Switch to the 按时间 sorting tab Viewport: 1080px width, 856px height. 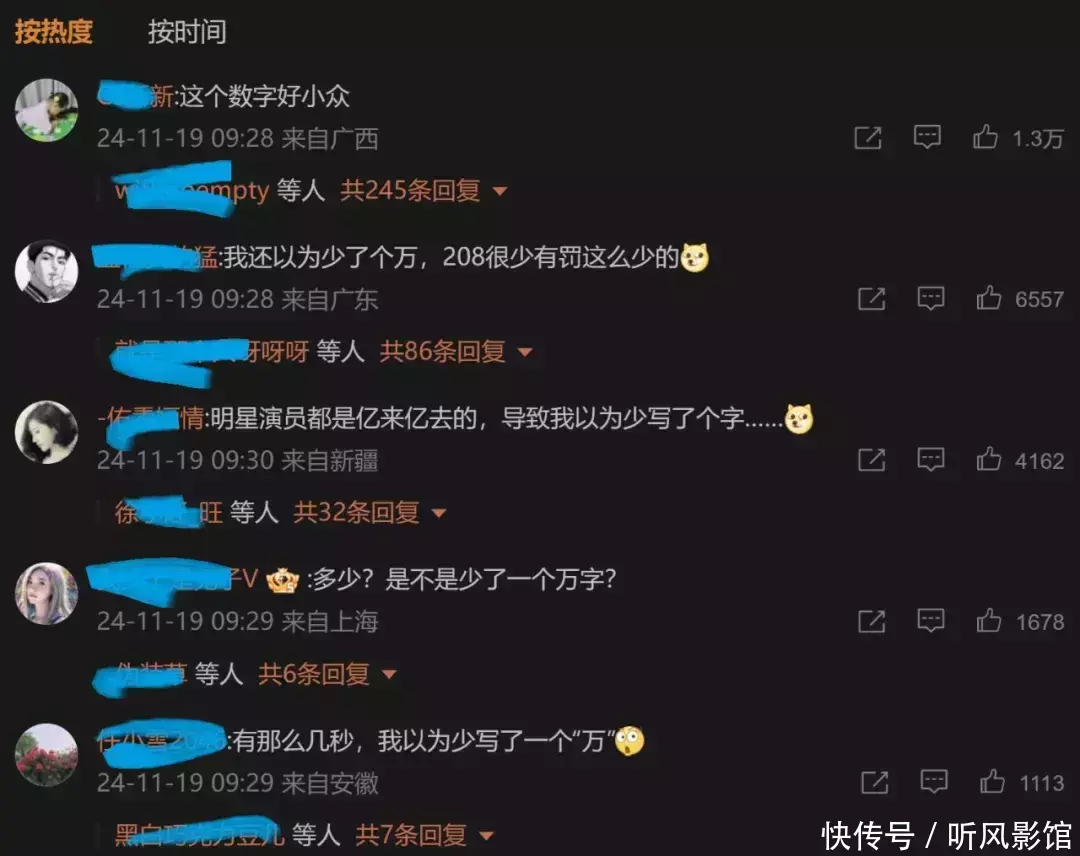coord(187,32)
